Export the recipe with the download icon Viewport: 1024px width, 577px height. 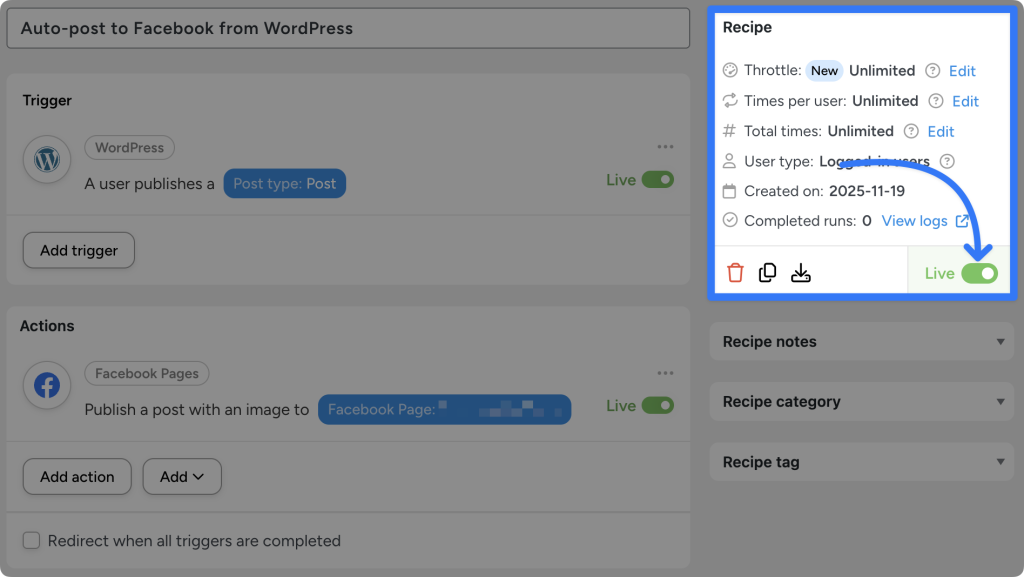click(800, 271)
